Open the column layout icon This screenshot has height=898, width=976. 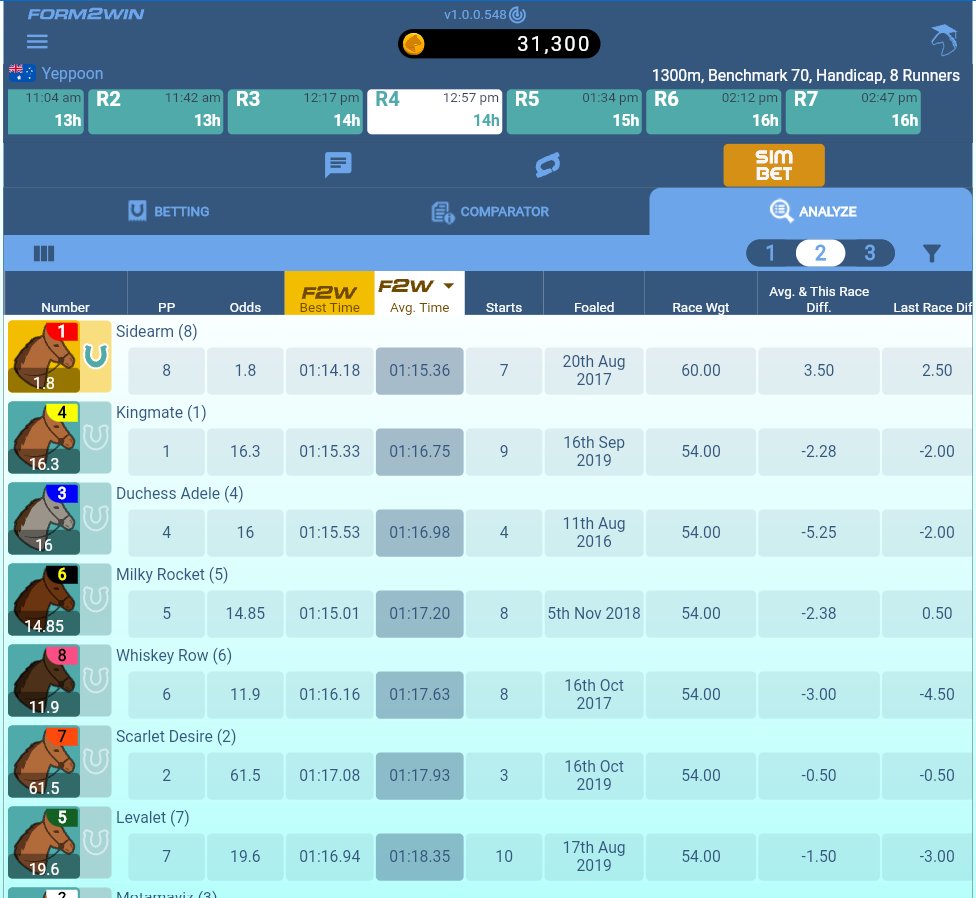point(44,253)
